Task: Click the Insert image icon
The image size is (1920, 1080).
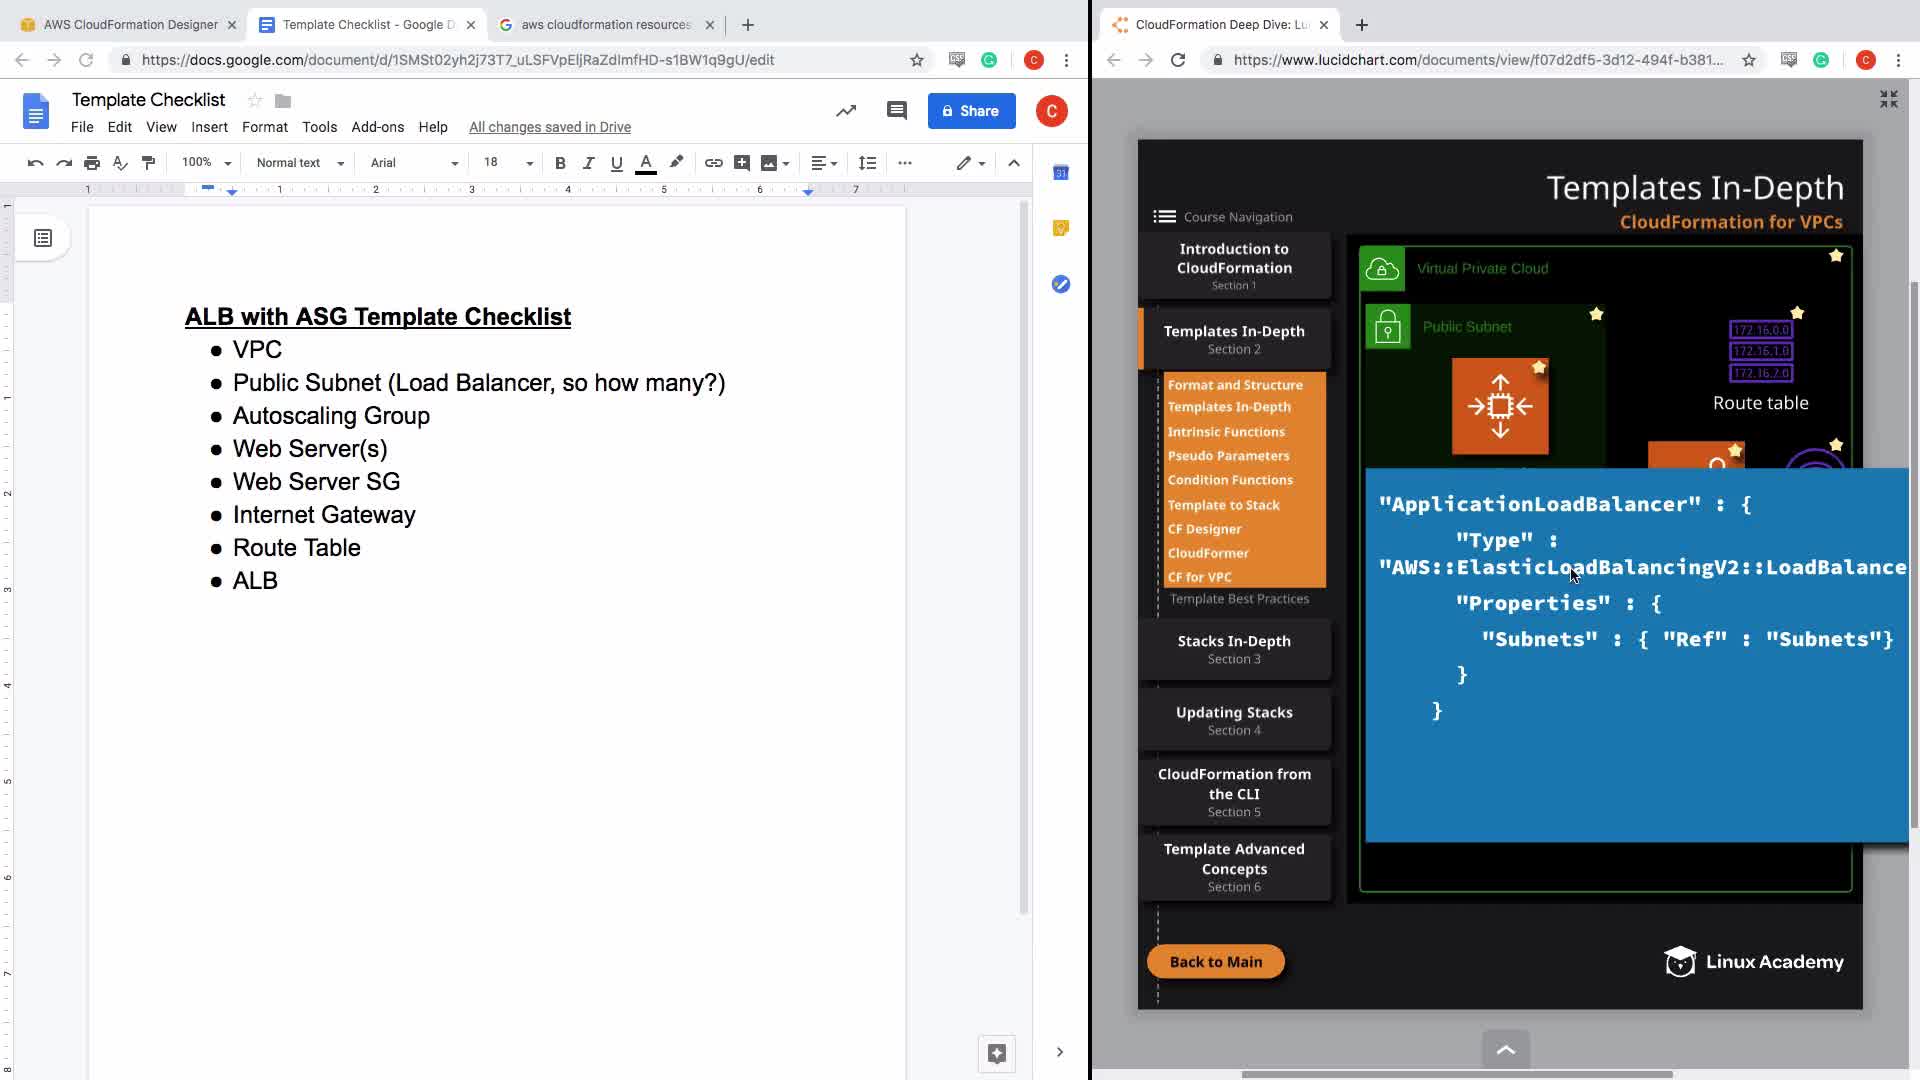Action: click(x=769, y=163)
